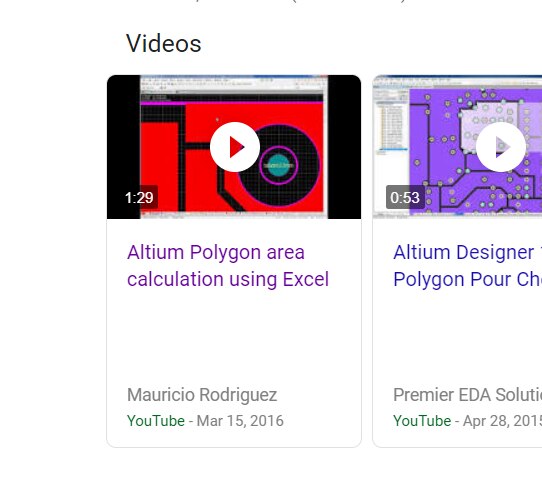Click the YouTube source label under Mauricio Rodriguez

coord(156,421)
